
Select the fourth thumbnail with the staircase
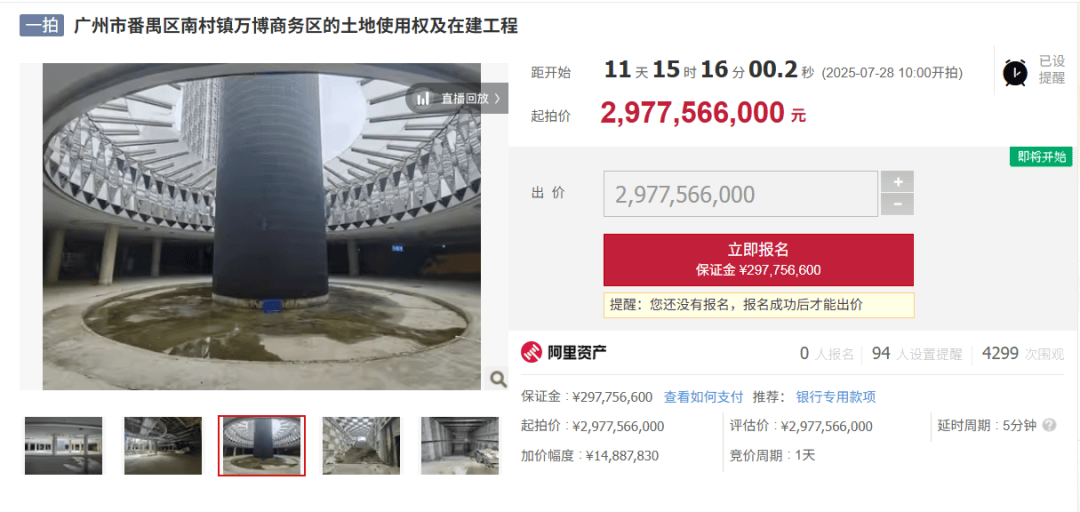[x=361, y=445]
